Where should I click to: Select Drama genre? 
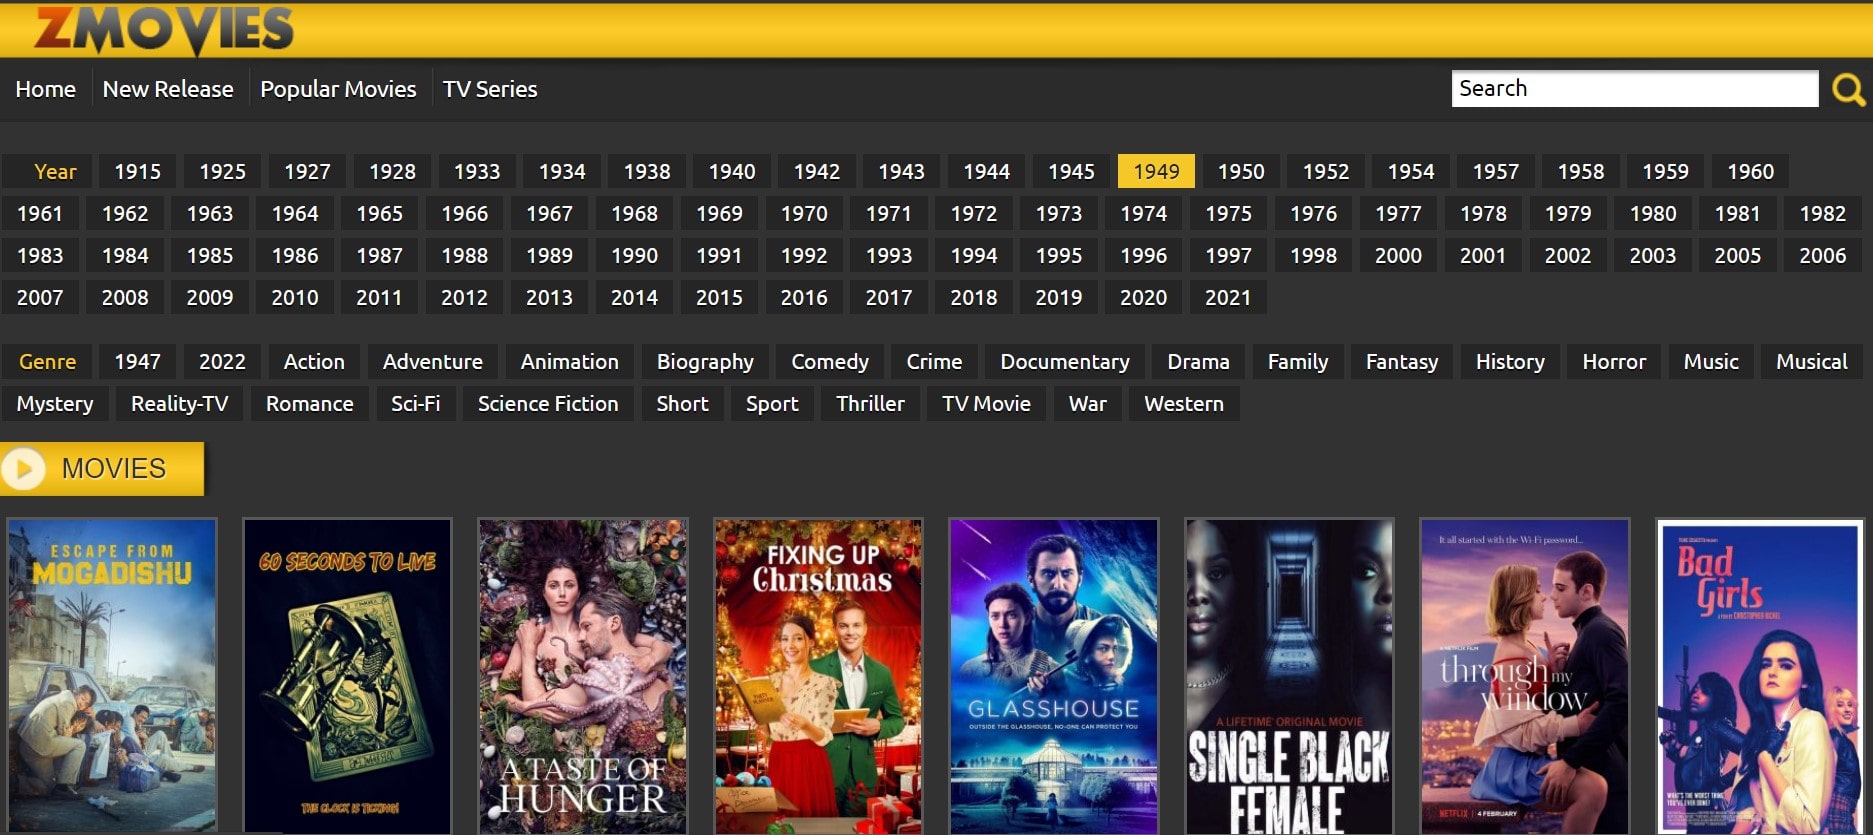tap(1198, 361)
